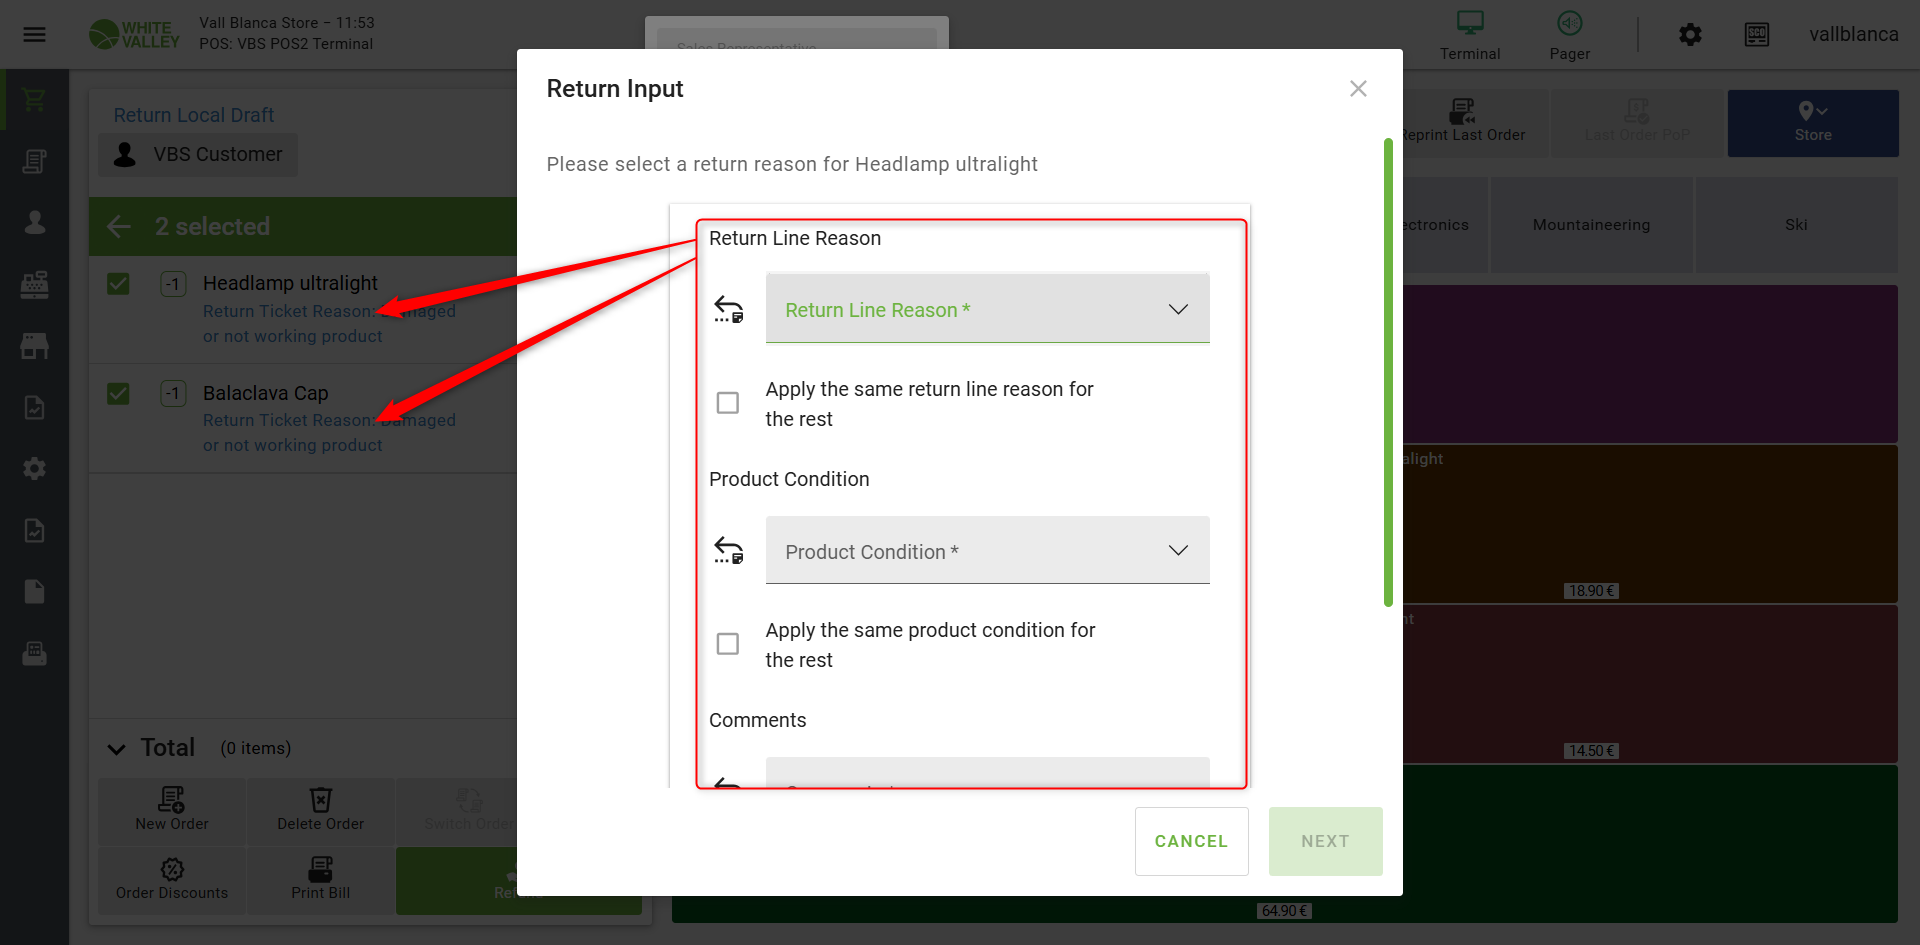Image resolution: width=1920 pixels, height=945 pixels.
Task: Switch to the Mountaineering category
Action: (x=1591, y=225)
